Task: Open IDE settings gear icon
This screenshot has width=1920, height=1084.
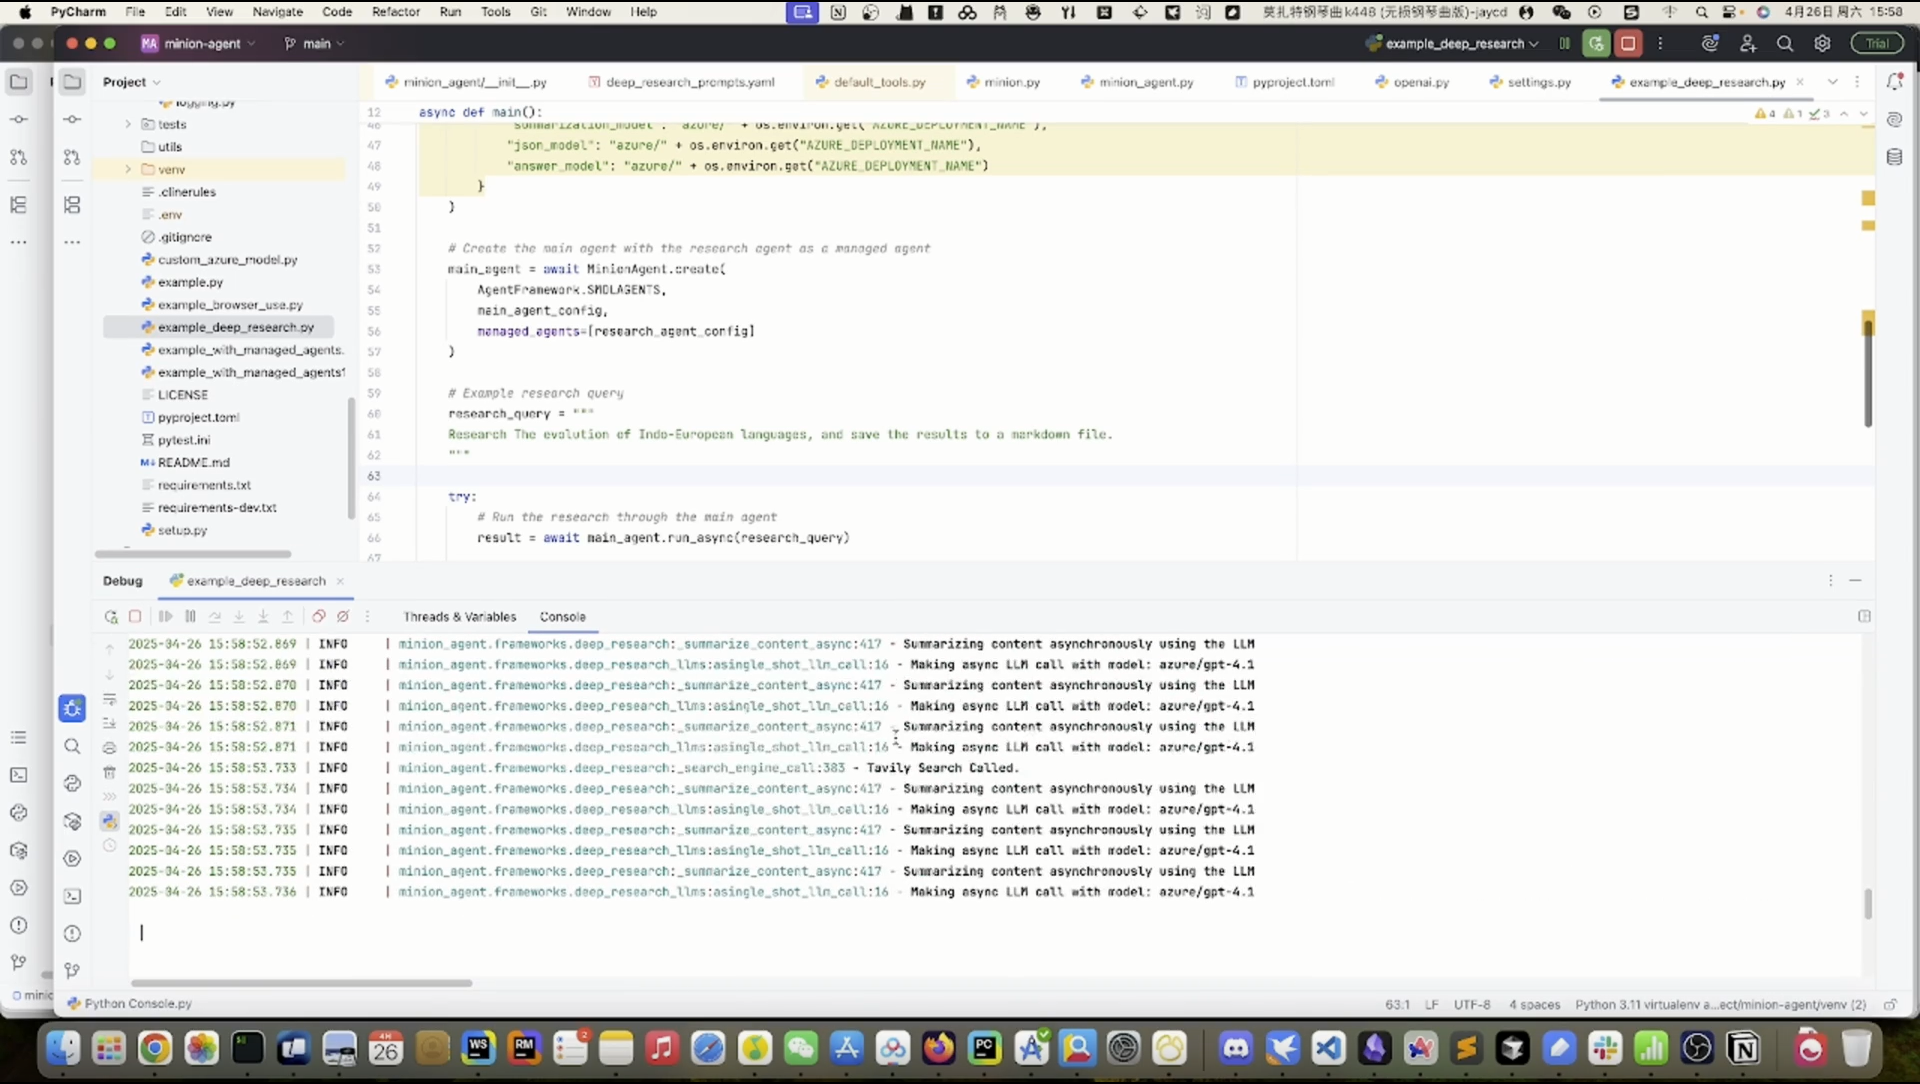Action: [1822, 43]
